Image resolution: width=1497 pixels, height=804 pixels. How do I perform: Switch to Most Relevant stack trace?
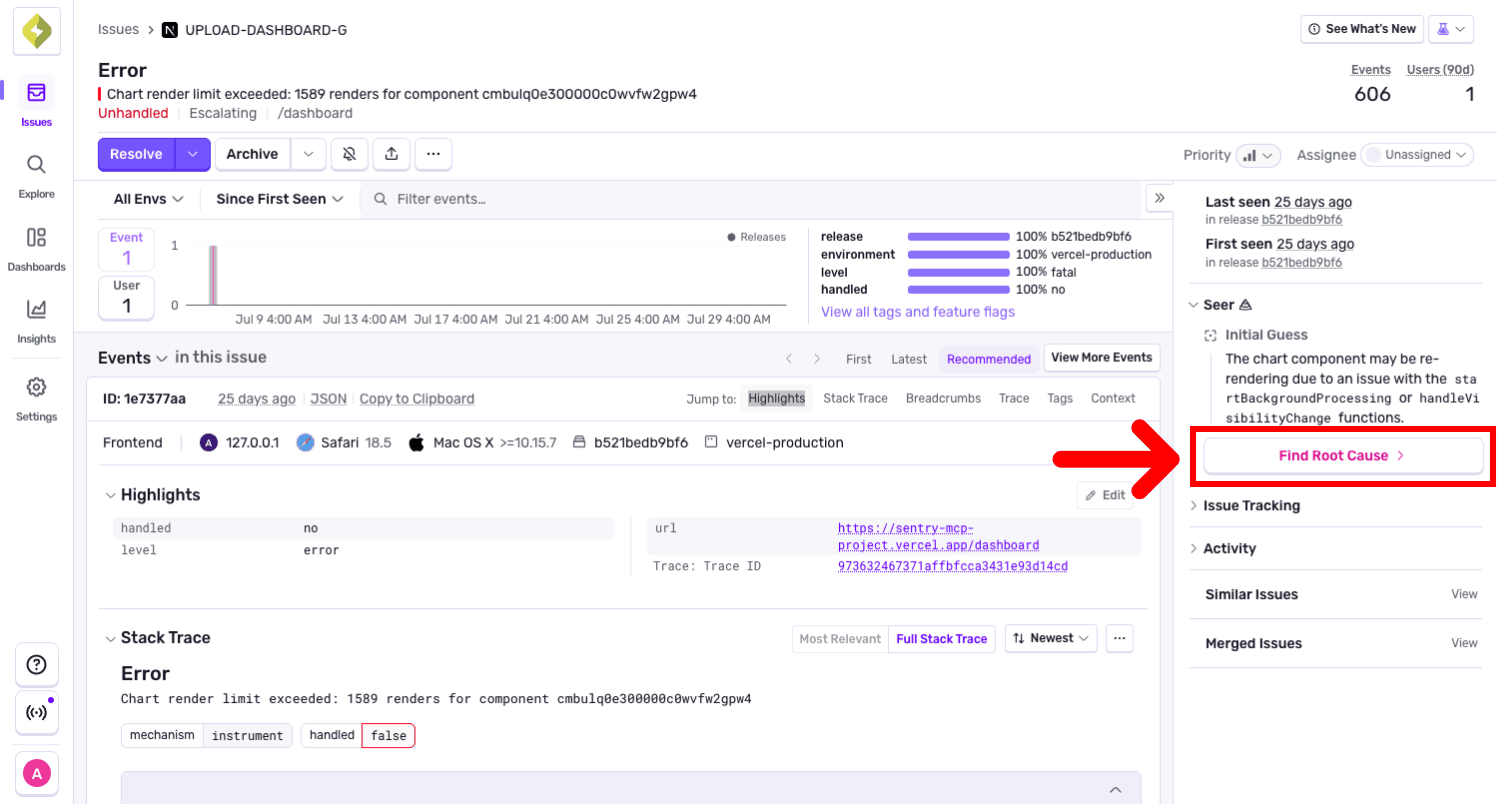pyautogui.click(x=840, y=639)
